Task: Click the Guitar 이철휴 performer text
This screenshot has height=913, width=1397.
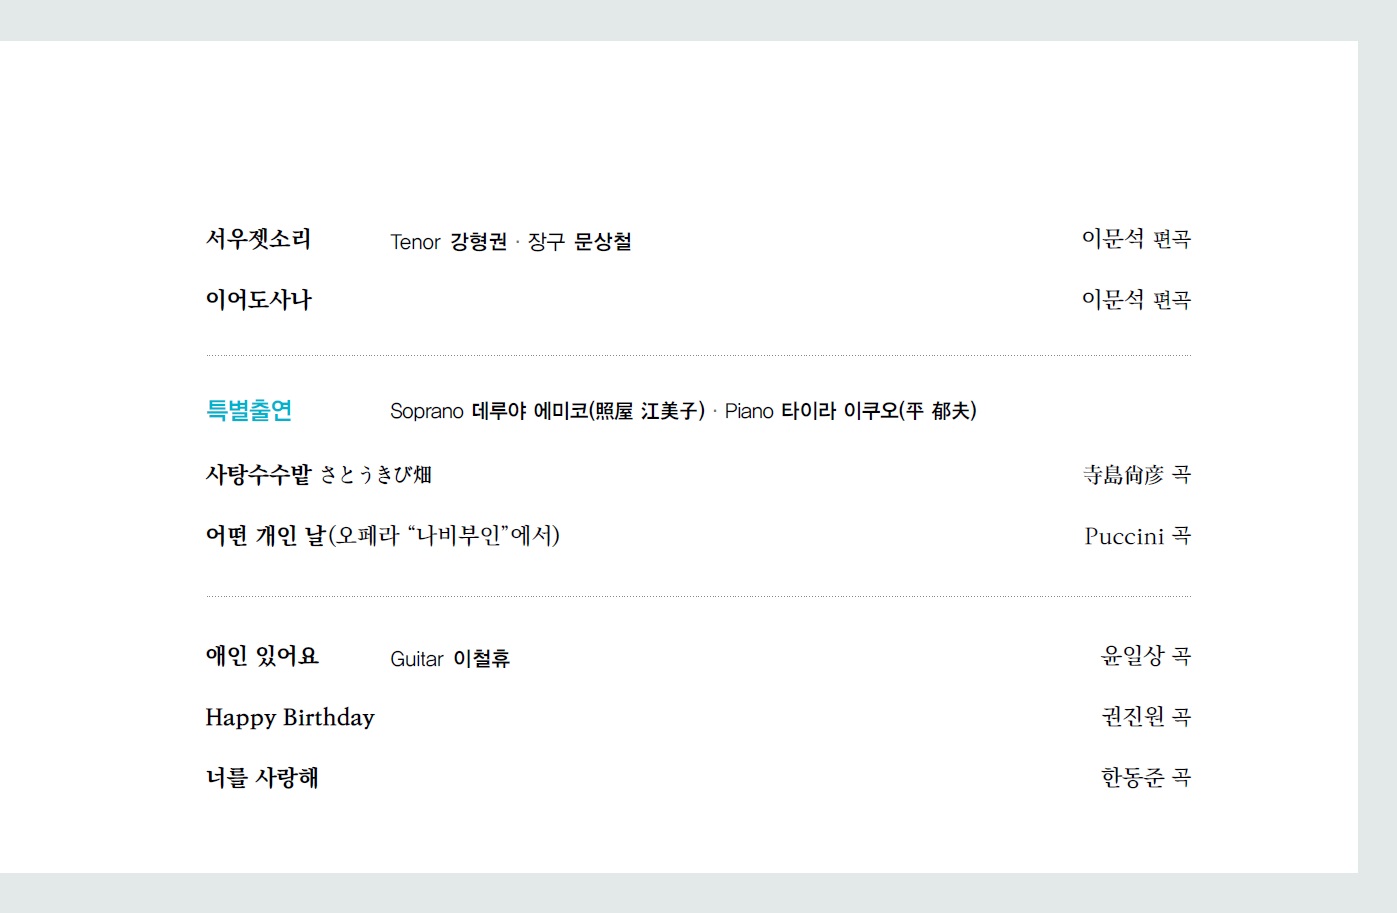Action: pyautogui.click(x=450, y=659)
